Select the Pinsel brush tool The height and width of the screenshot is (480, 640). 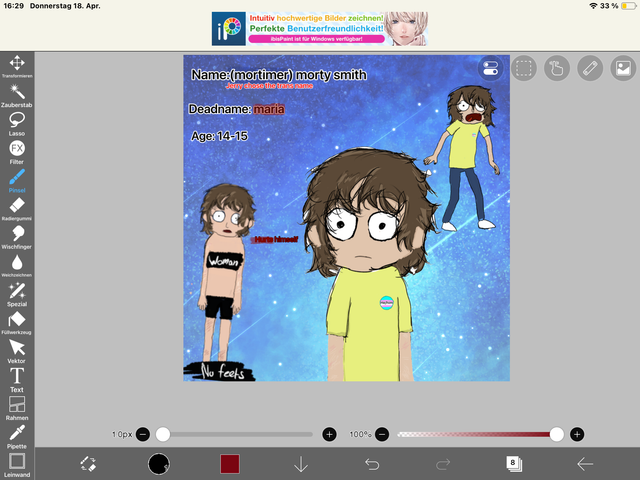(x=17, y=181)
